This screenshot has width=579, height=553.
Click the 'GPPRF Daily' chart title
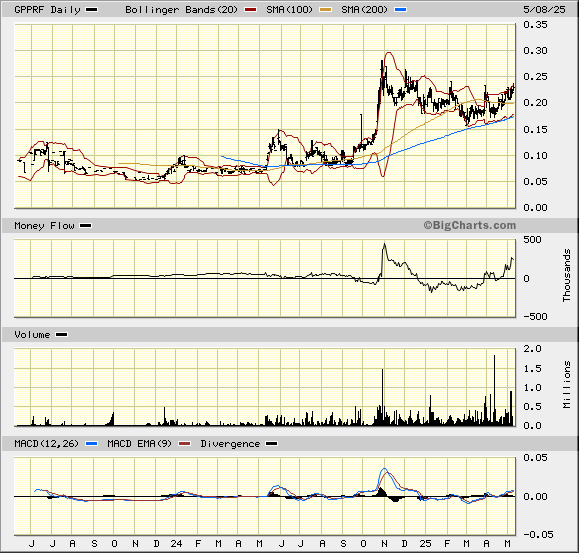click(x=47, y=10)
